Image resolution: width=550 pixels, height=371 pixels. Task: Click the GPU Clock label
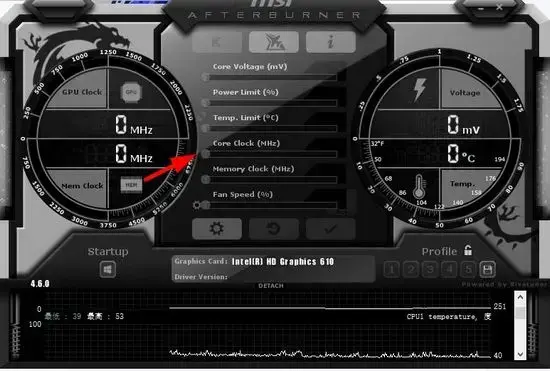[x=82, y=92]
